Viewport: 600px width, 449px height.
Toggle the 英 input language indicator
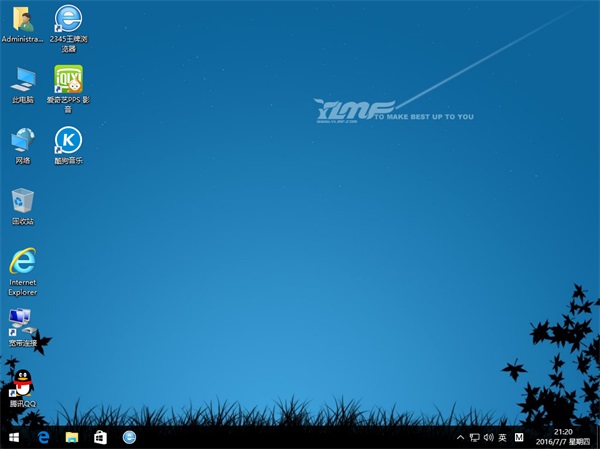coord(501,438)
